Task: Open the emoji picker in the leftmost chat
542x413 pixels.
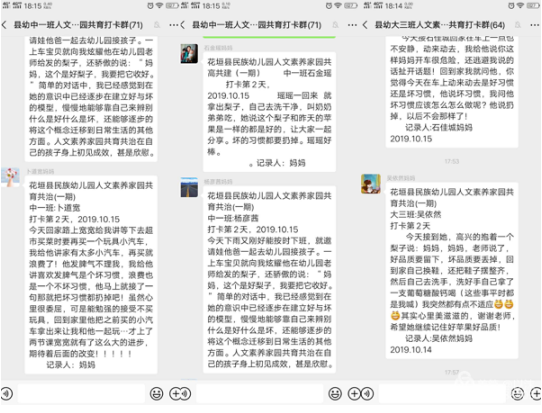Action: [x=157, y=393]
